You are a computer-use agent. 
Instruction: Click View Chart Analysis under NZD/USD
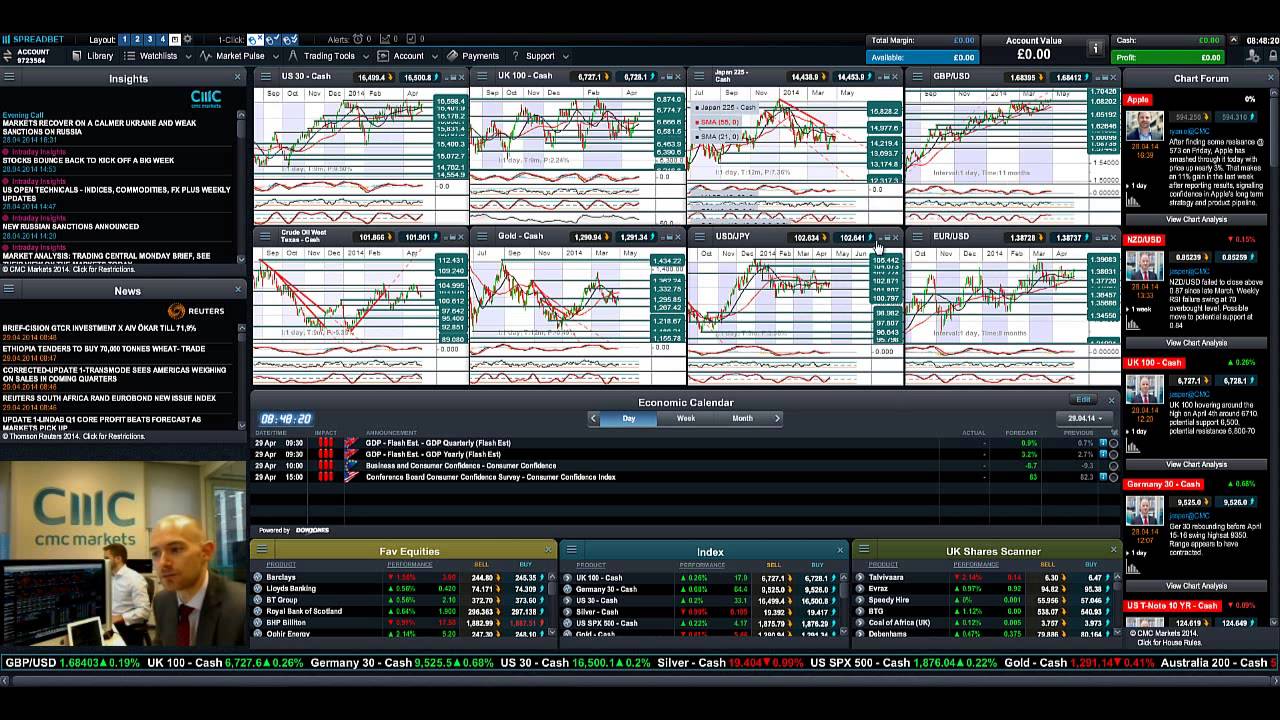[1196, 342]
